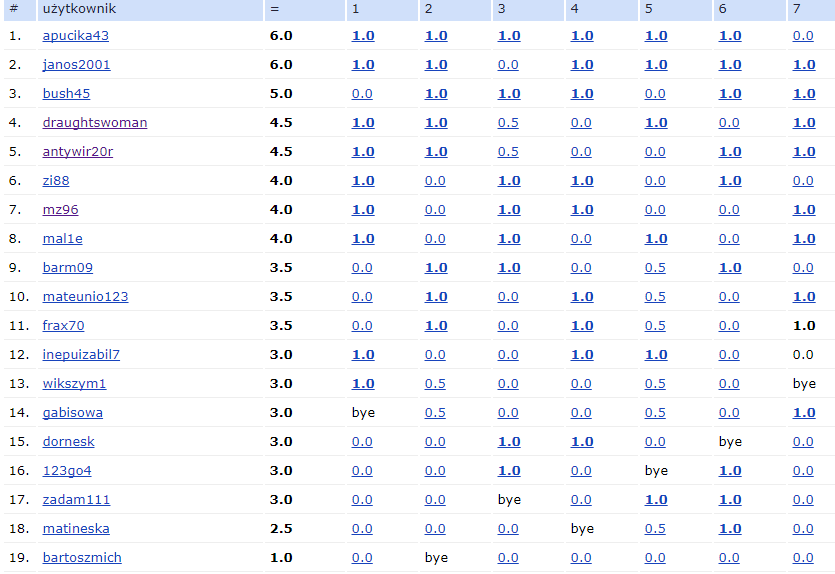Viewport: 835px width, 574px height.
Task: Open matineska user link
Action: pyautogui.click(x=76, y=529)
